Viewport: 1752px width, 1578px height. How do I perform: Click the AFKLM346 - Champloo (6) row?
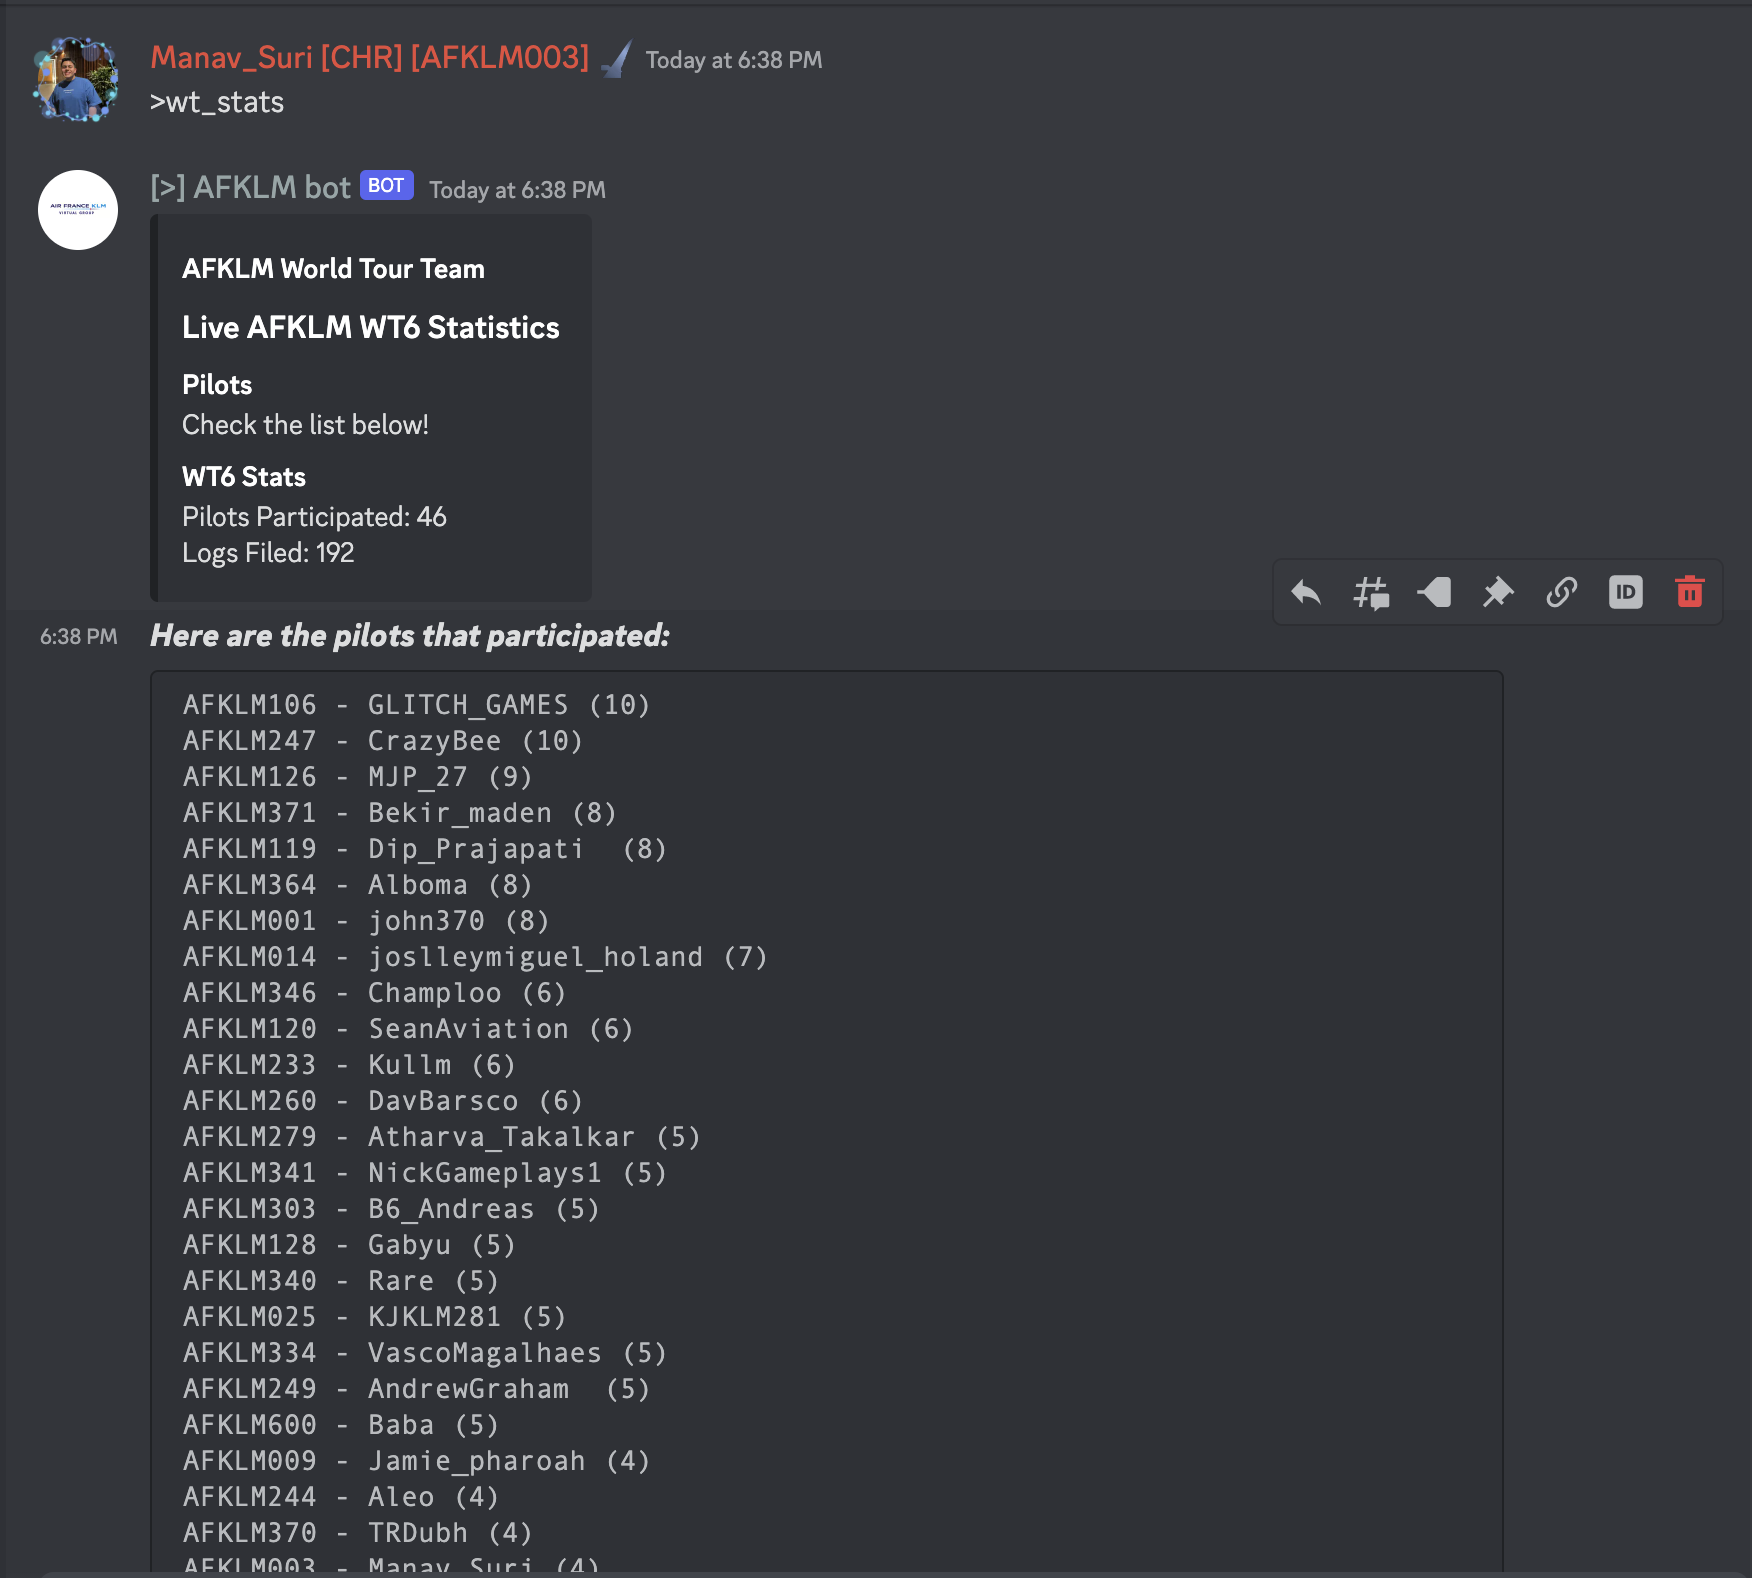tap(375, 993)
